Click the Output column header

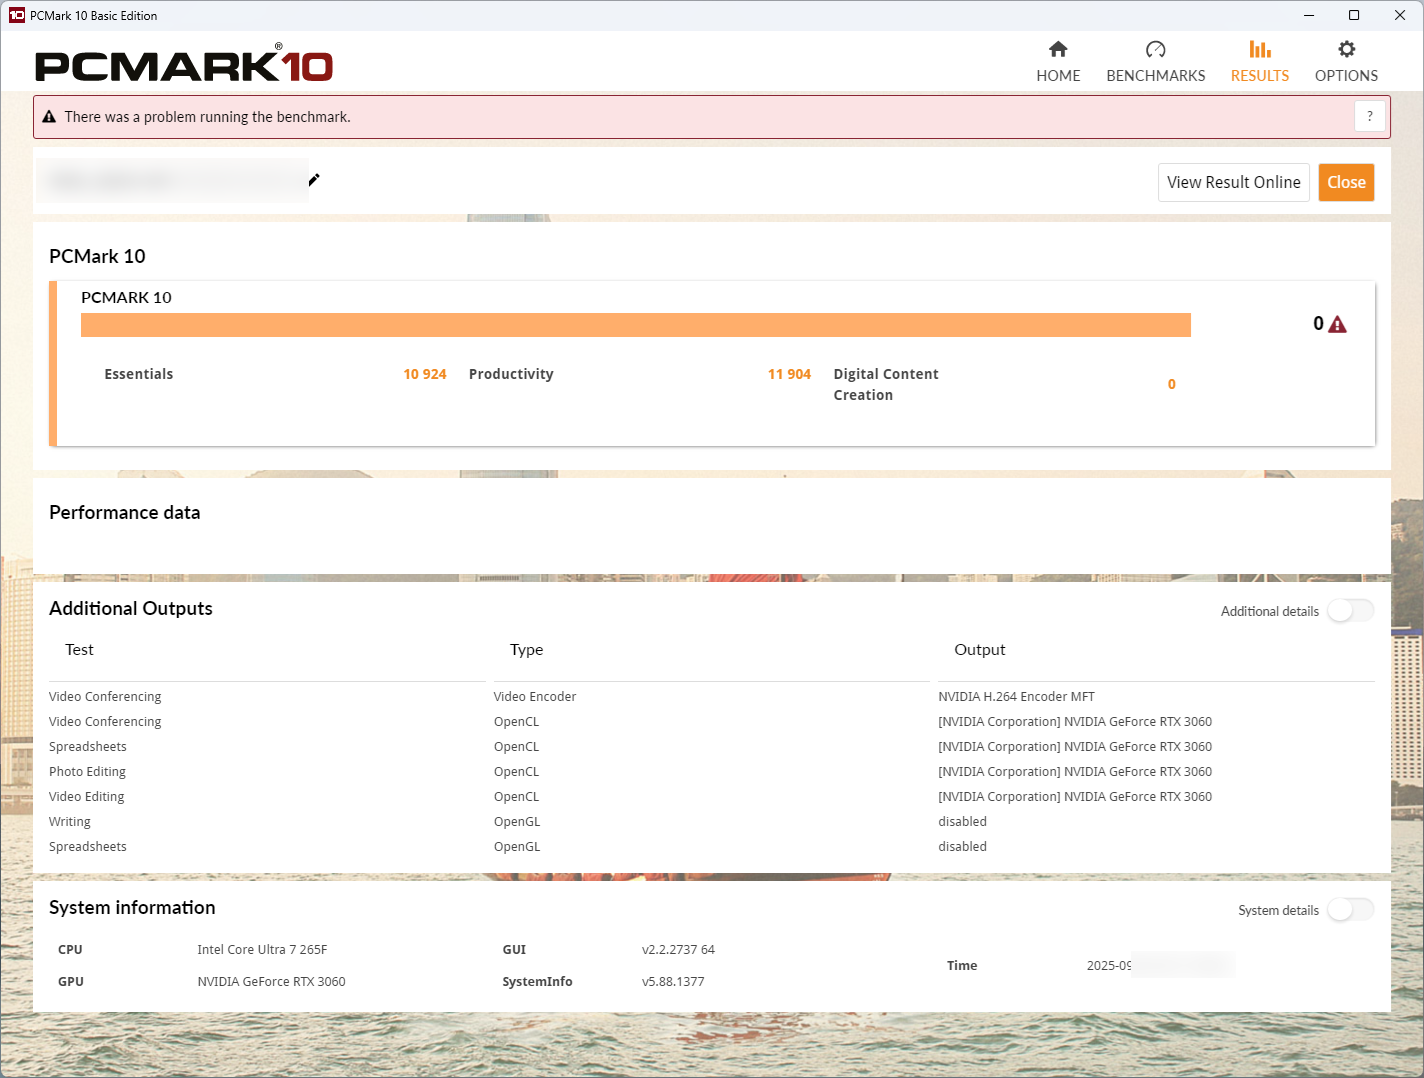pos(980,650)
